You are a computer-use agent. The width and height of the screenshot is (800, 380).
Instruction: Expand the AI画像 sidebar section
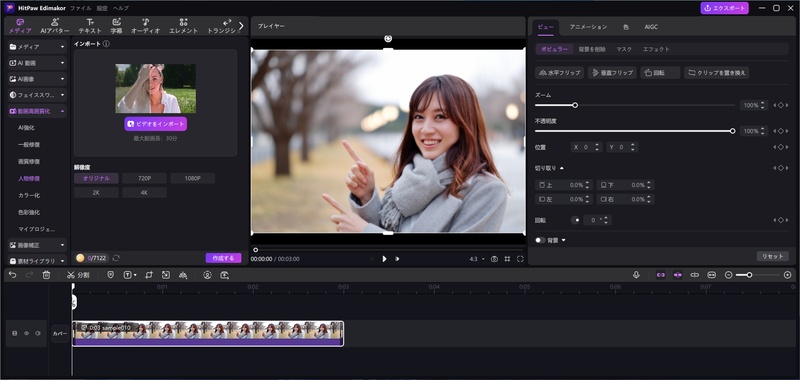point(37,79)
